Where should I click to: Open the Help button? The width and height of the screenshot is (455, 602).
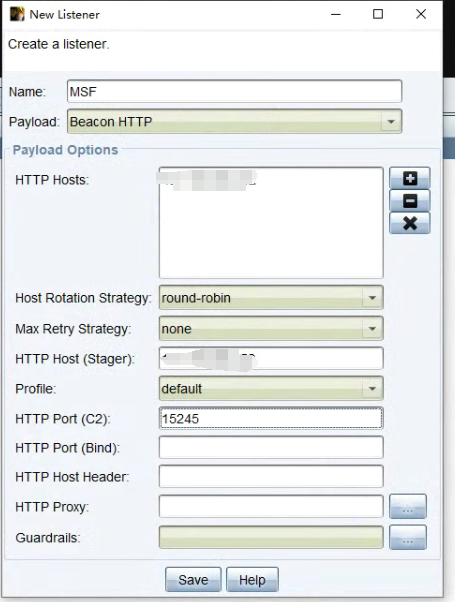tap(252, 579)
